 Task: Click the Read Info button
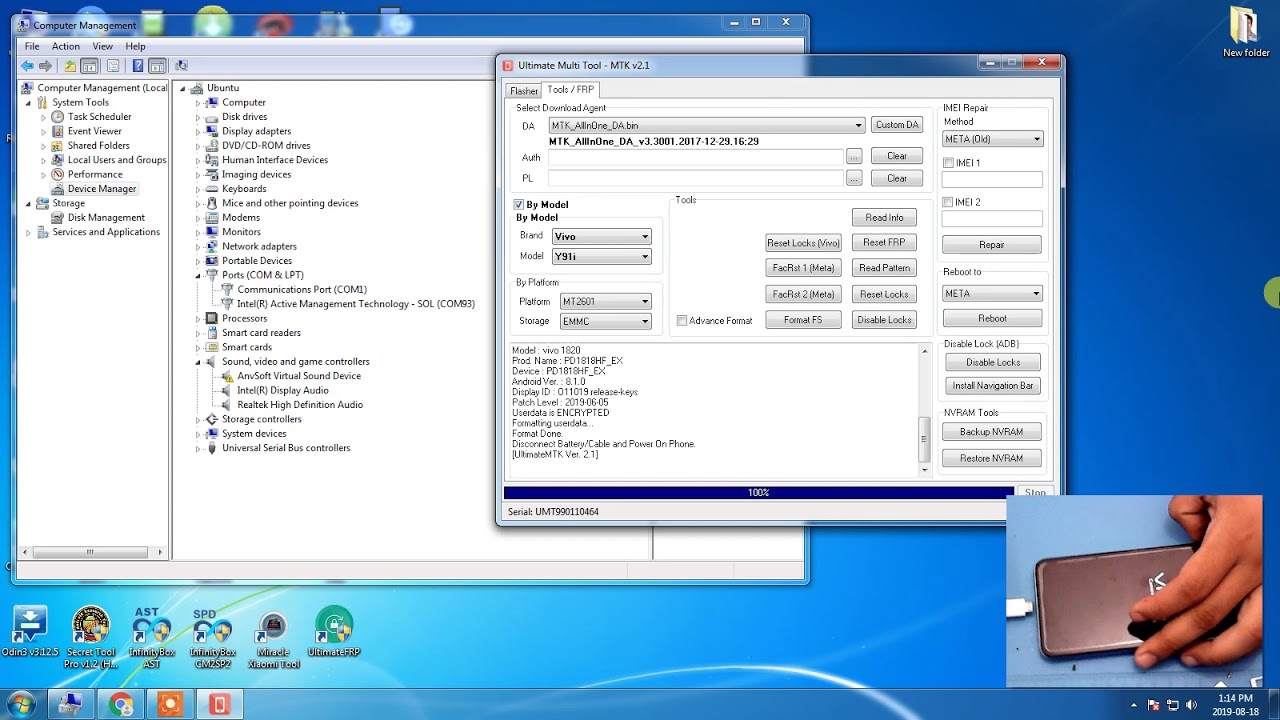point(884,218)
